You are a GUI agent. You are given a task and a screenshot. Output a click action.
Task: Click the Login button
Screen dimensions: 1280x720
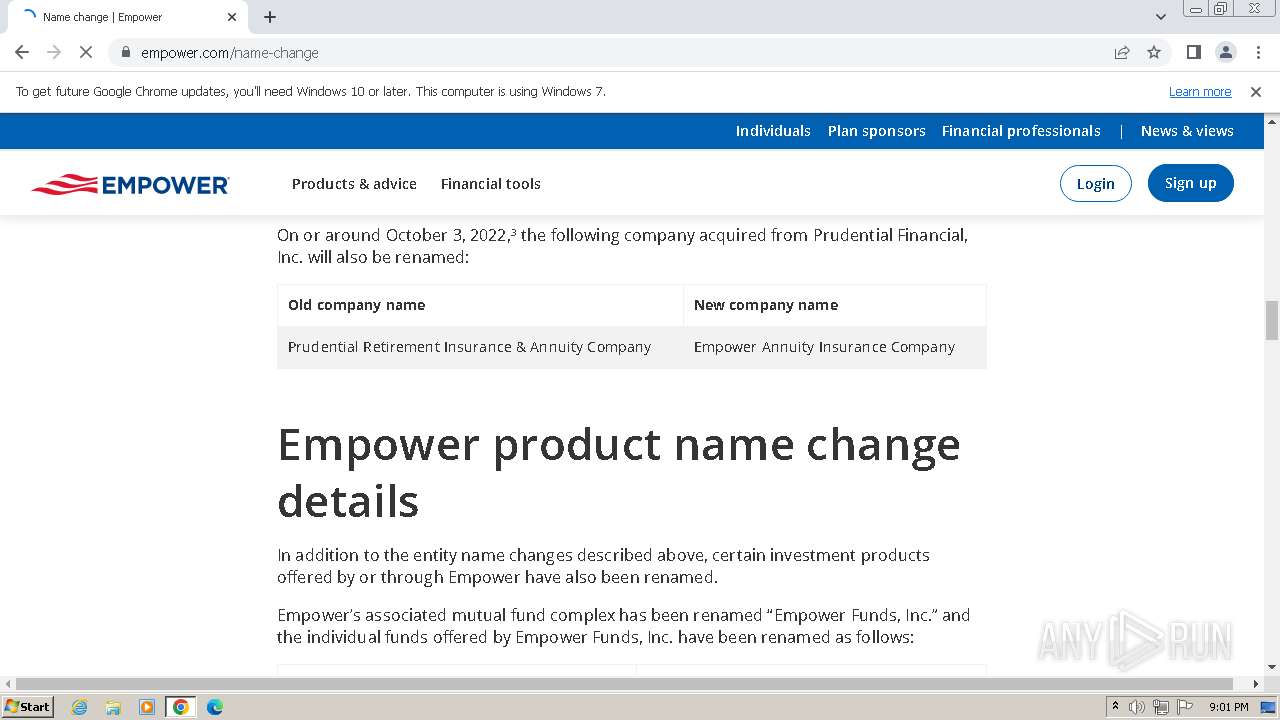pos(1096,184)
